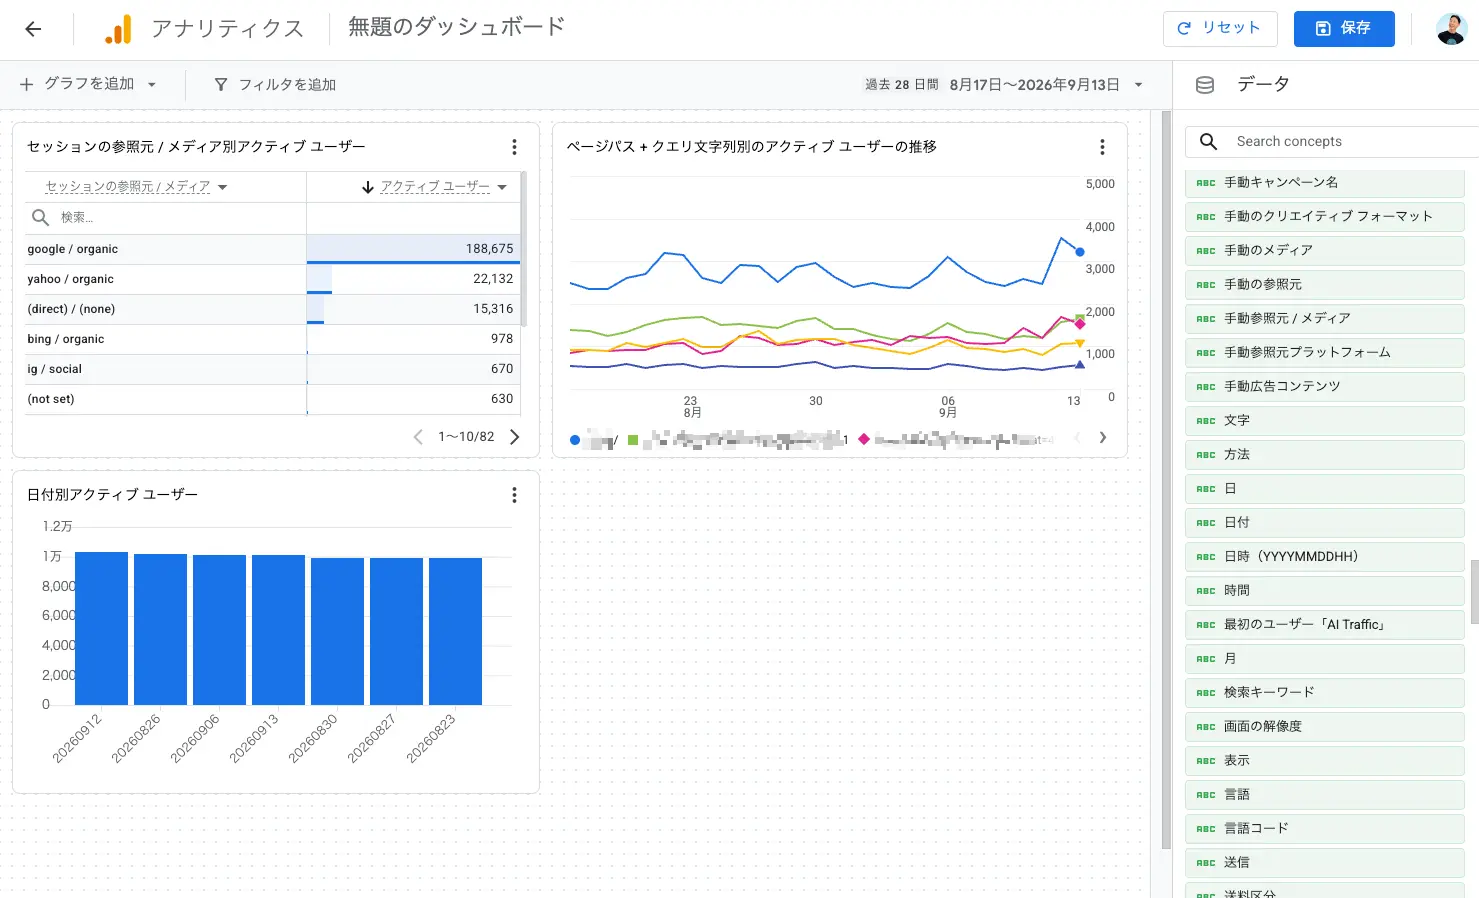The height and width of the screenshot is (898, 1479).
Task: Select 最初のユーザー「AI Traffic」 concept
Action: pyautogui.click(x=1324, y=625)
